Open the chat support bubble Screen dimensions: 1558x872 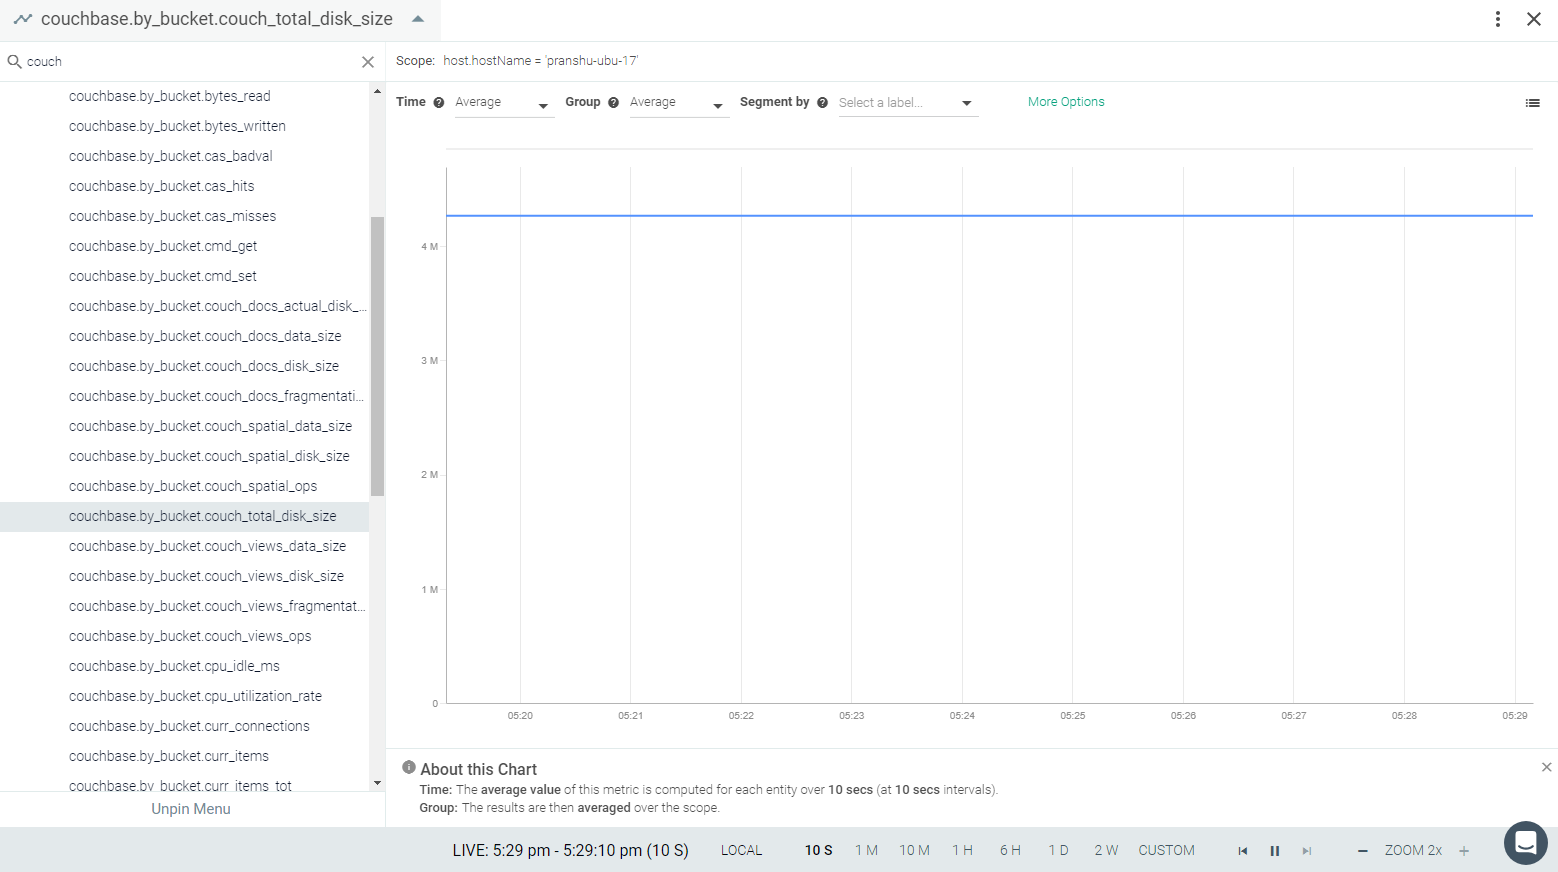pyautogui.click(x=1526, y=843)
